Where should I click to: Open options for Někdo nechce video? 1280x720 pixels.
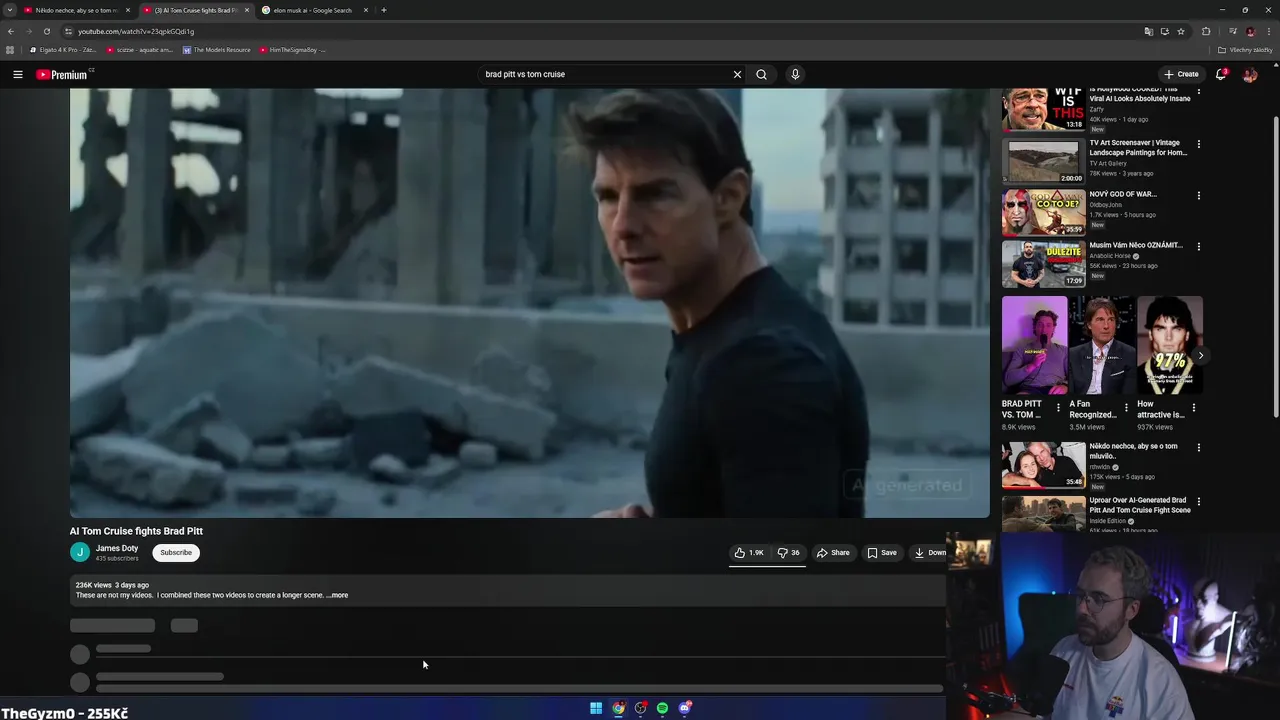click(1198, 447)
